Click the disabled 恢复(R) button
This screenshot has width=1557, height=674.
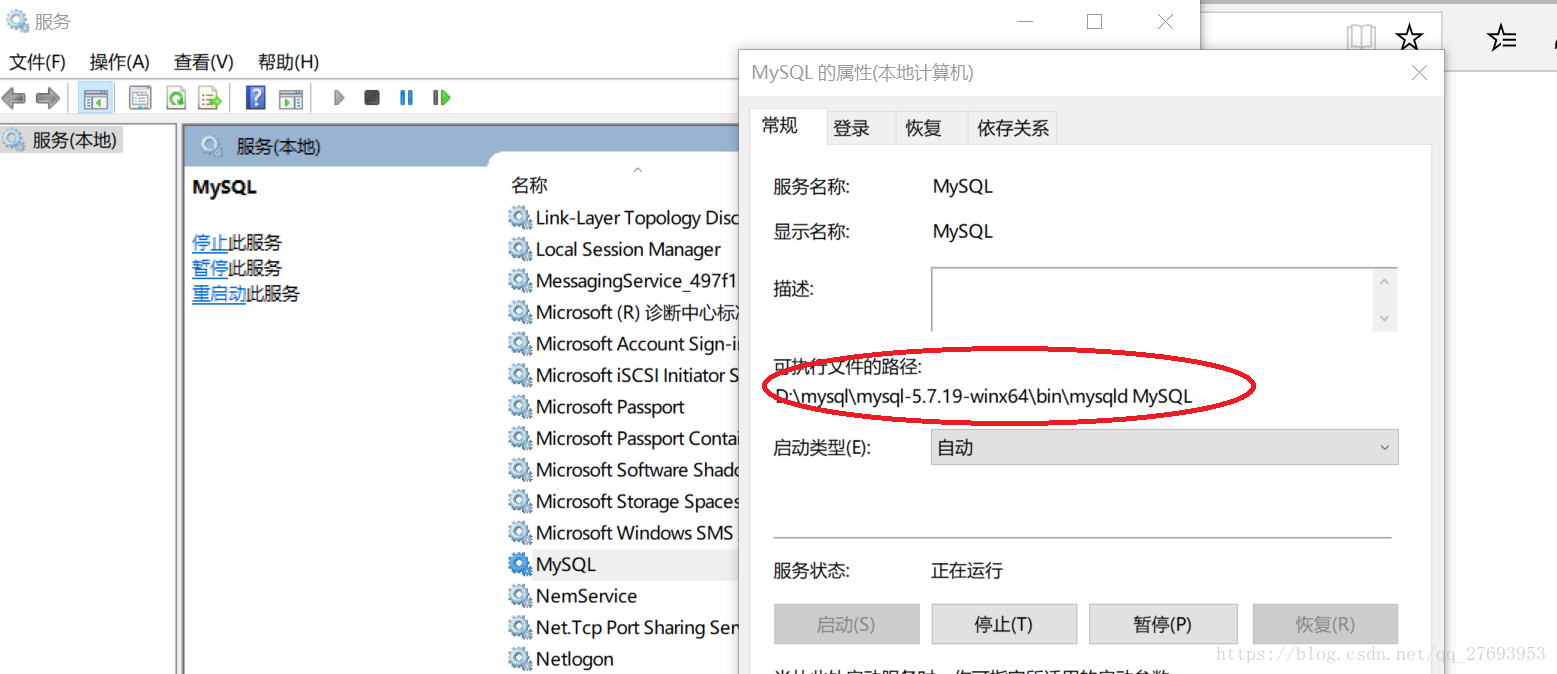click(1325, 624)
